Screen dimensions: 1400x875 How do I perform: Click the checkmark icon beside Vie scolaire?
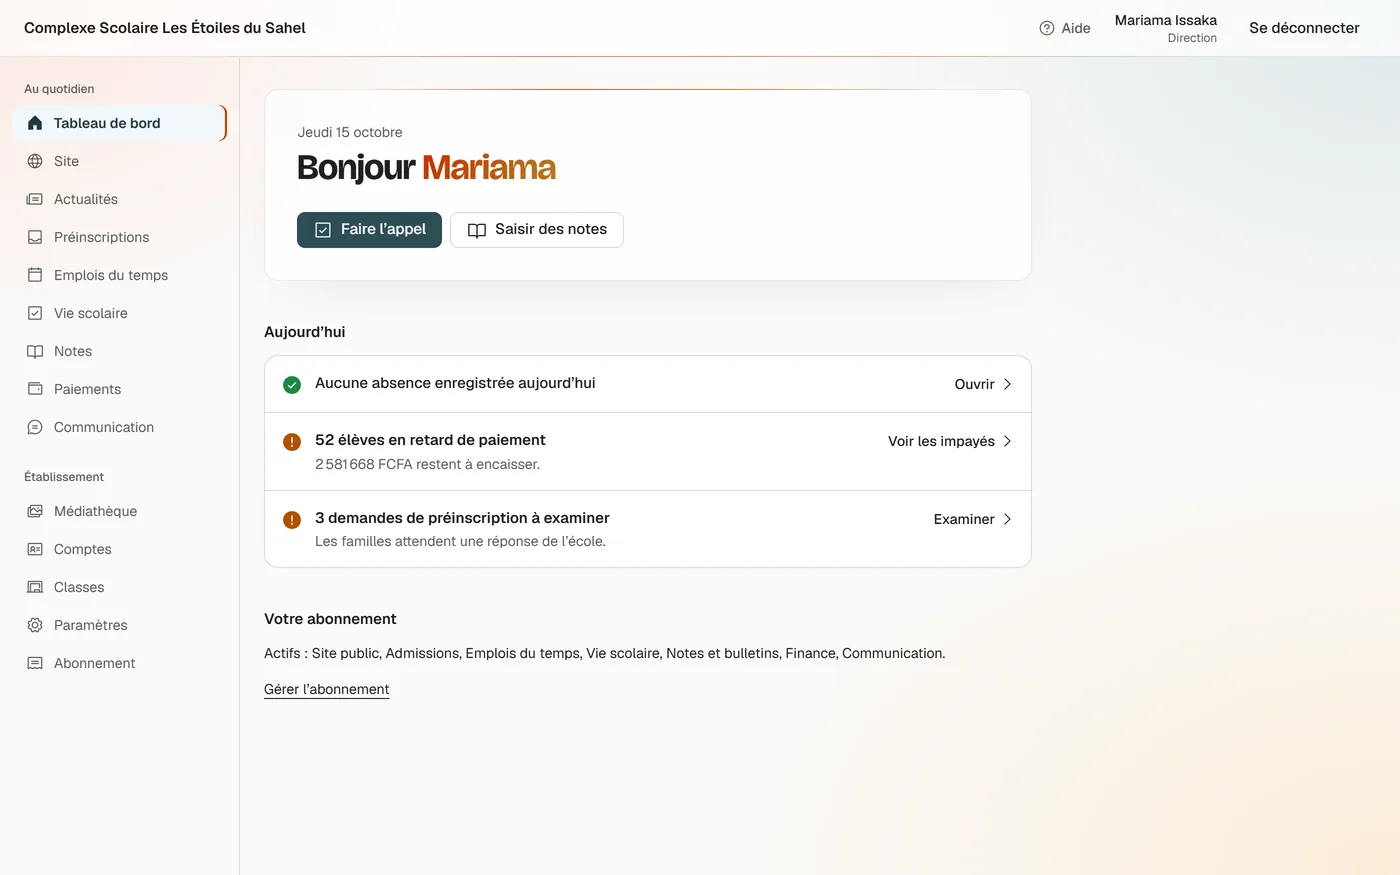[x=35, y=313]
